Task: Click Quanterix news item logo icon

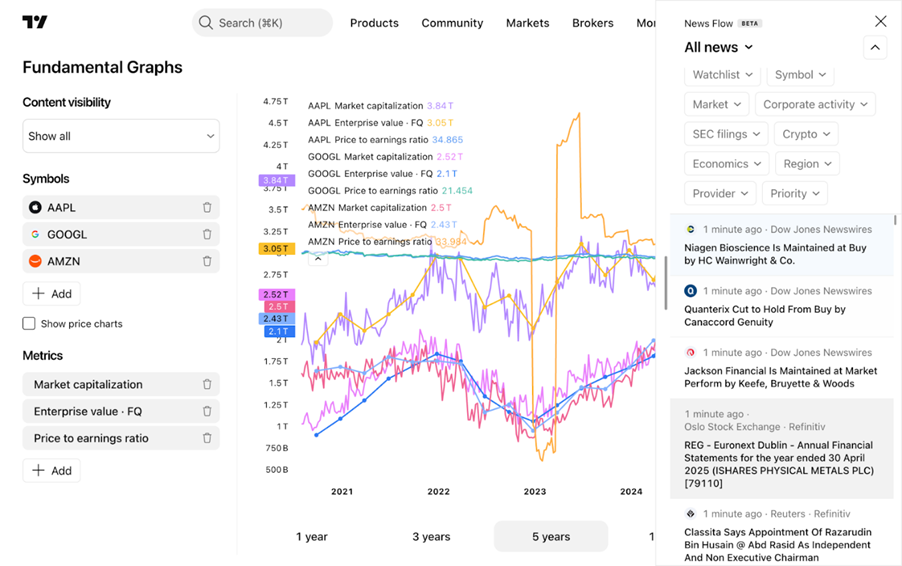Action: tap(690, 290)
